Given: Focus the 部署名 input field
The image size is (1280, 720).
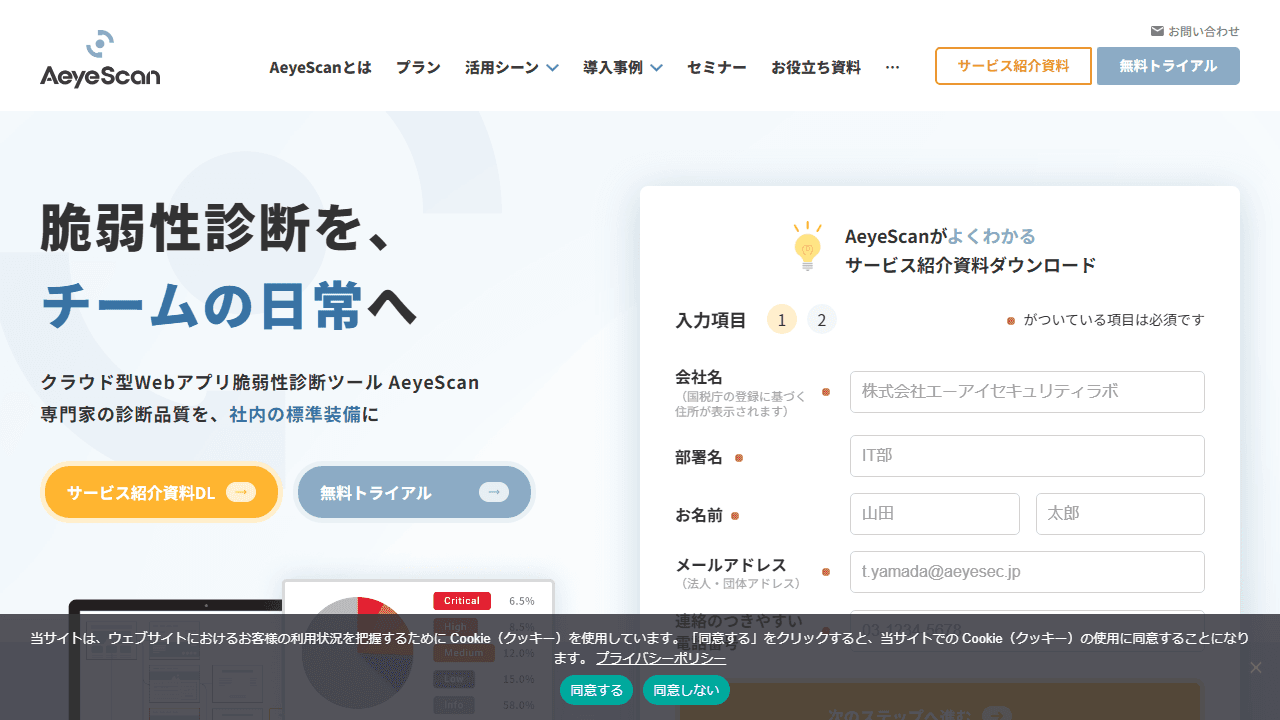Looking at the screenshot, I should tap(1027, 456).
